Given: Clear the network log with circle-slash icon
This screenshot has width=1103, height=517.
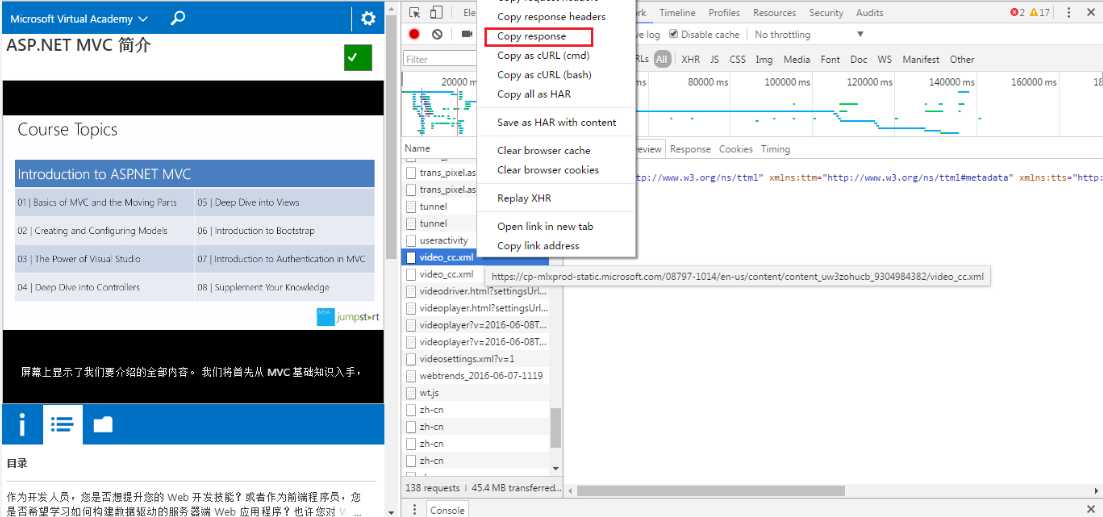Looking at the screenshot, I should [437, 34].
